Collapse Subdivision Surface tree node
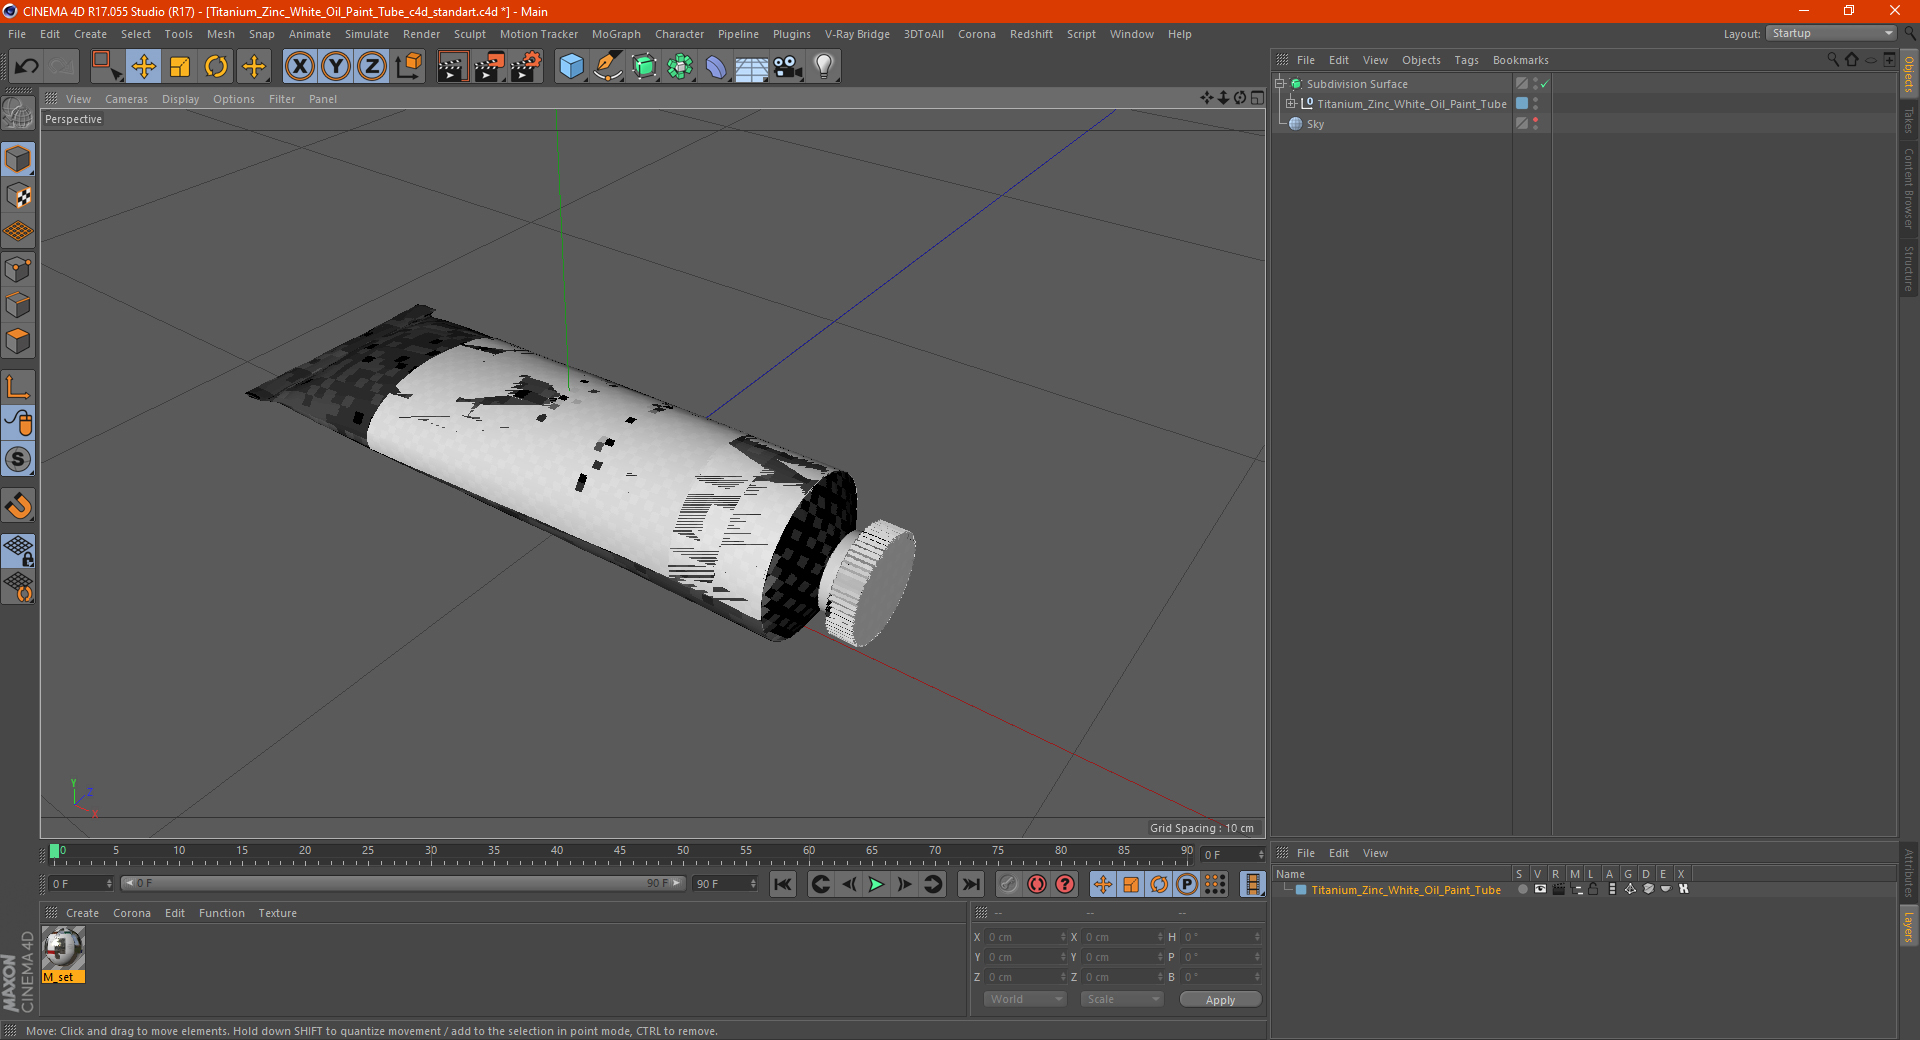Screen dimensions: 1920x1040 1280,84
